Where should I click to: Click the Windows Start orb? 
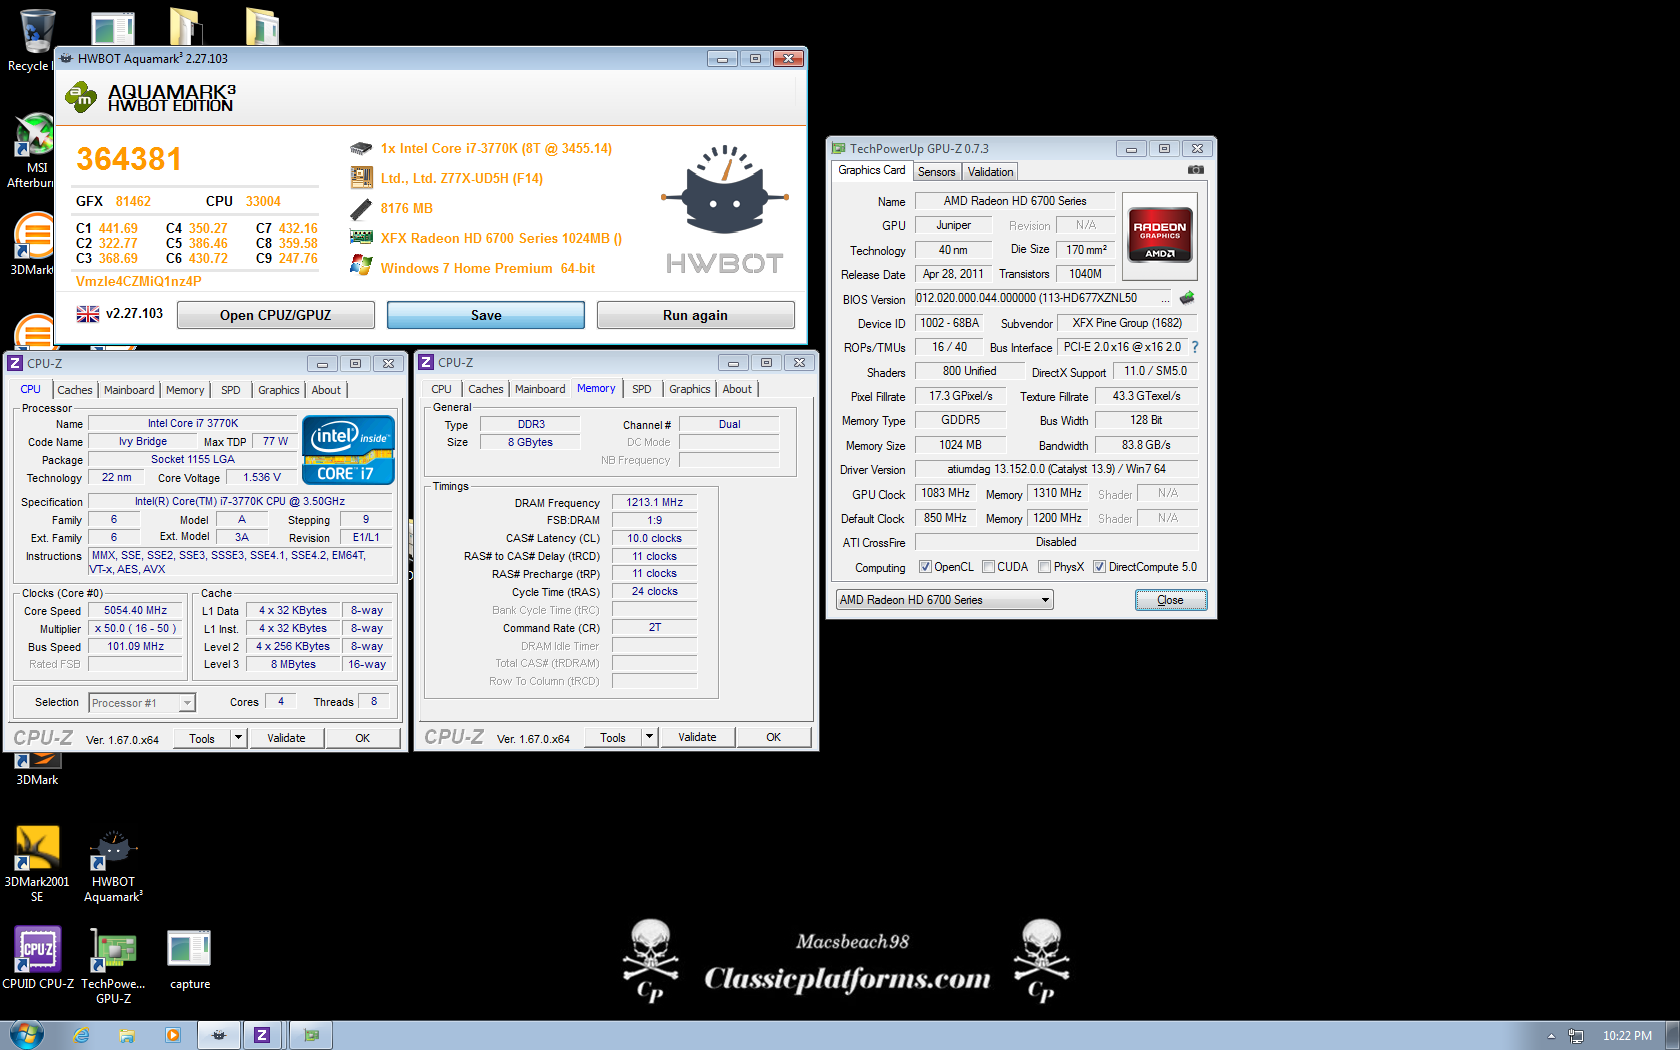pyautogui.click(x=26, y=1034)
